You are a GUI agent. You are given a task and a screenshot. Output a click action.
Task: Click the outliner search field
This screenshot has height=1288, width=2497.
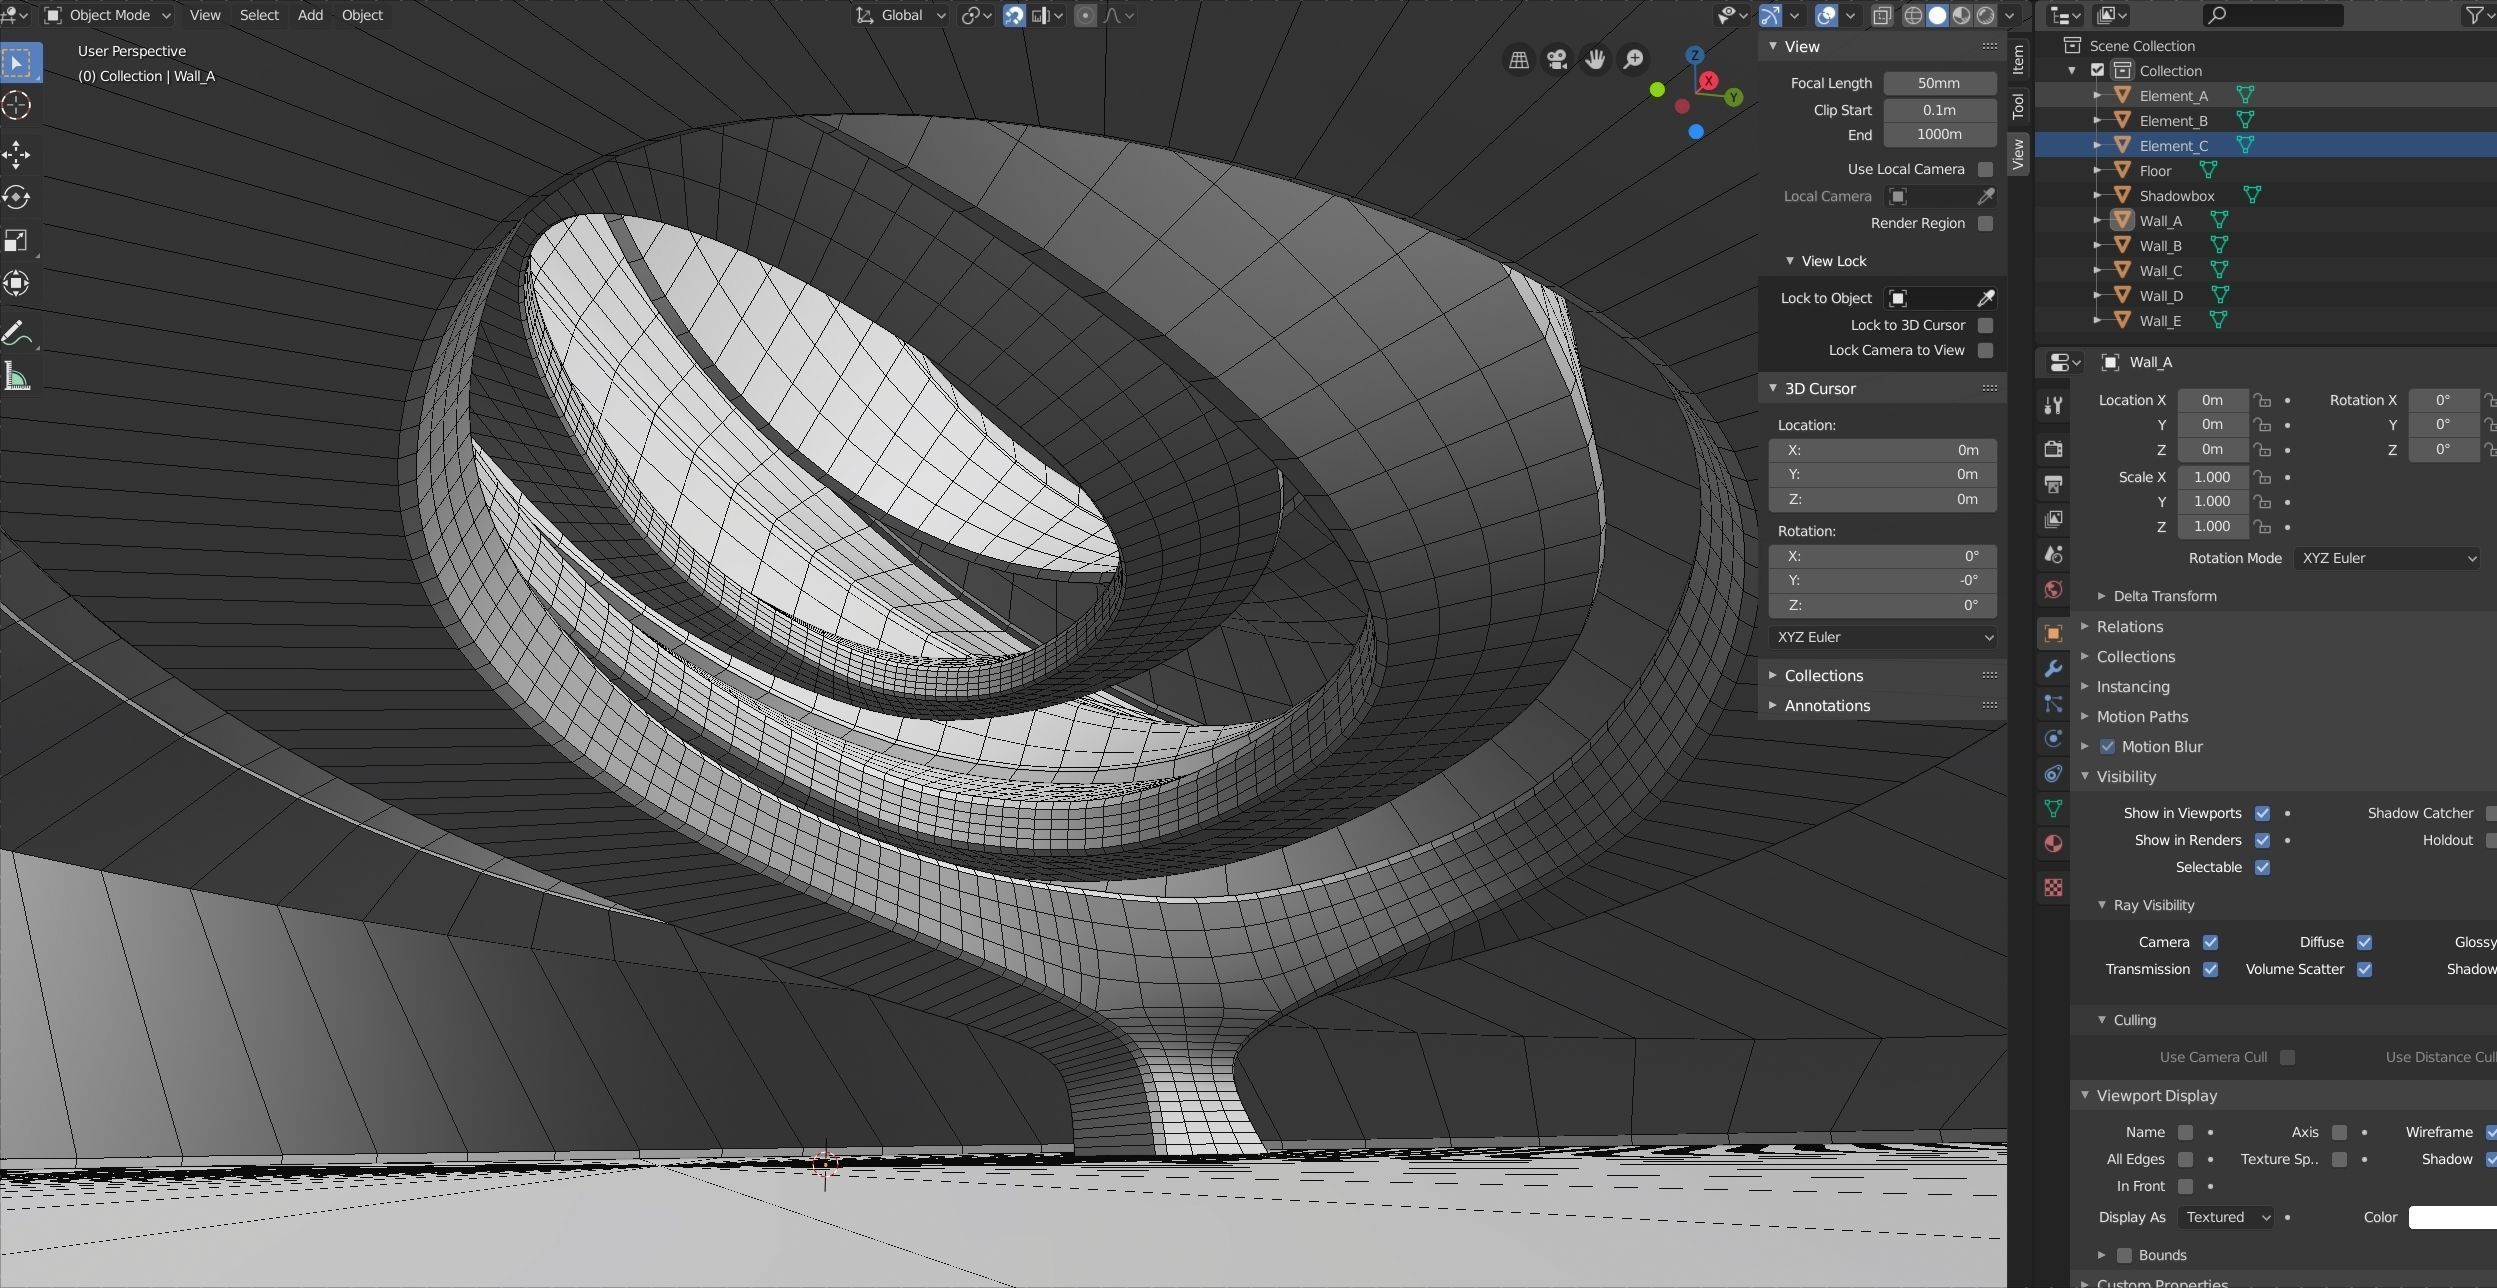(x=2273, y=15)
